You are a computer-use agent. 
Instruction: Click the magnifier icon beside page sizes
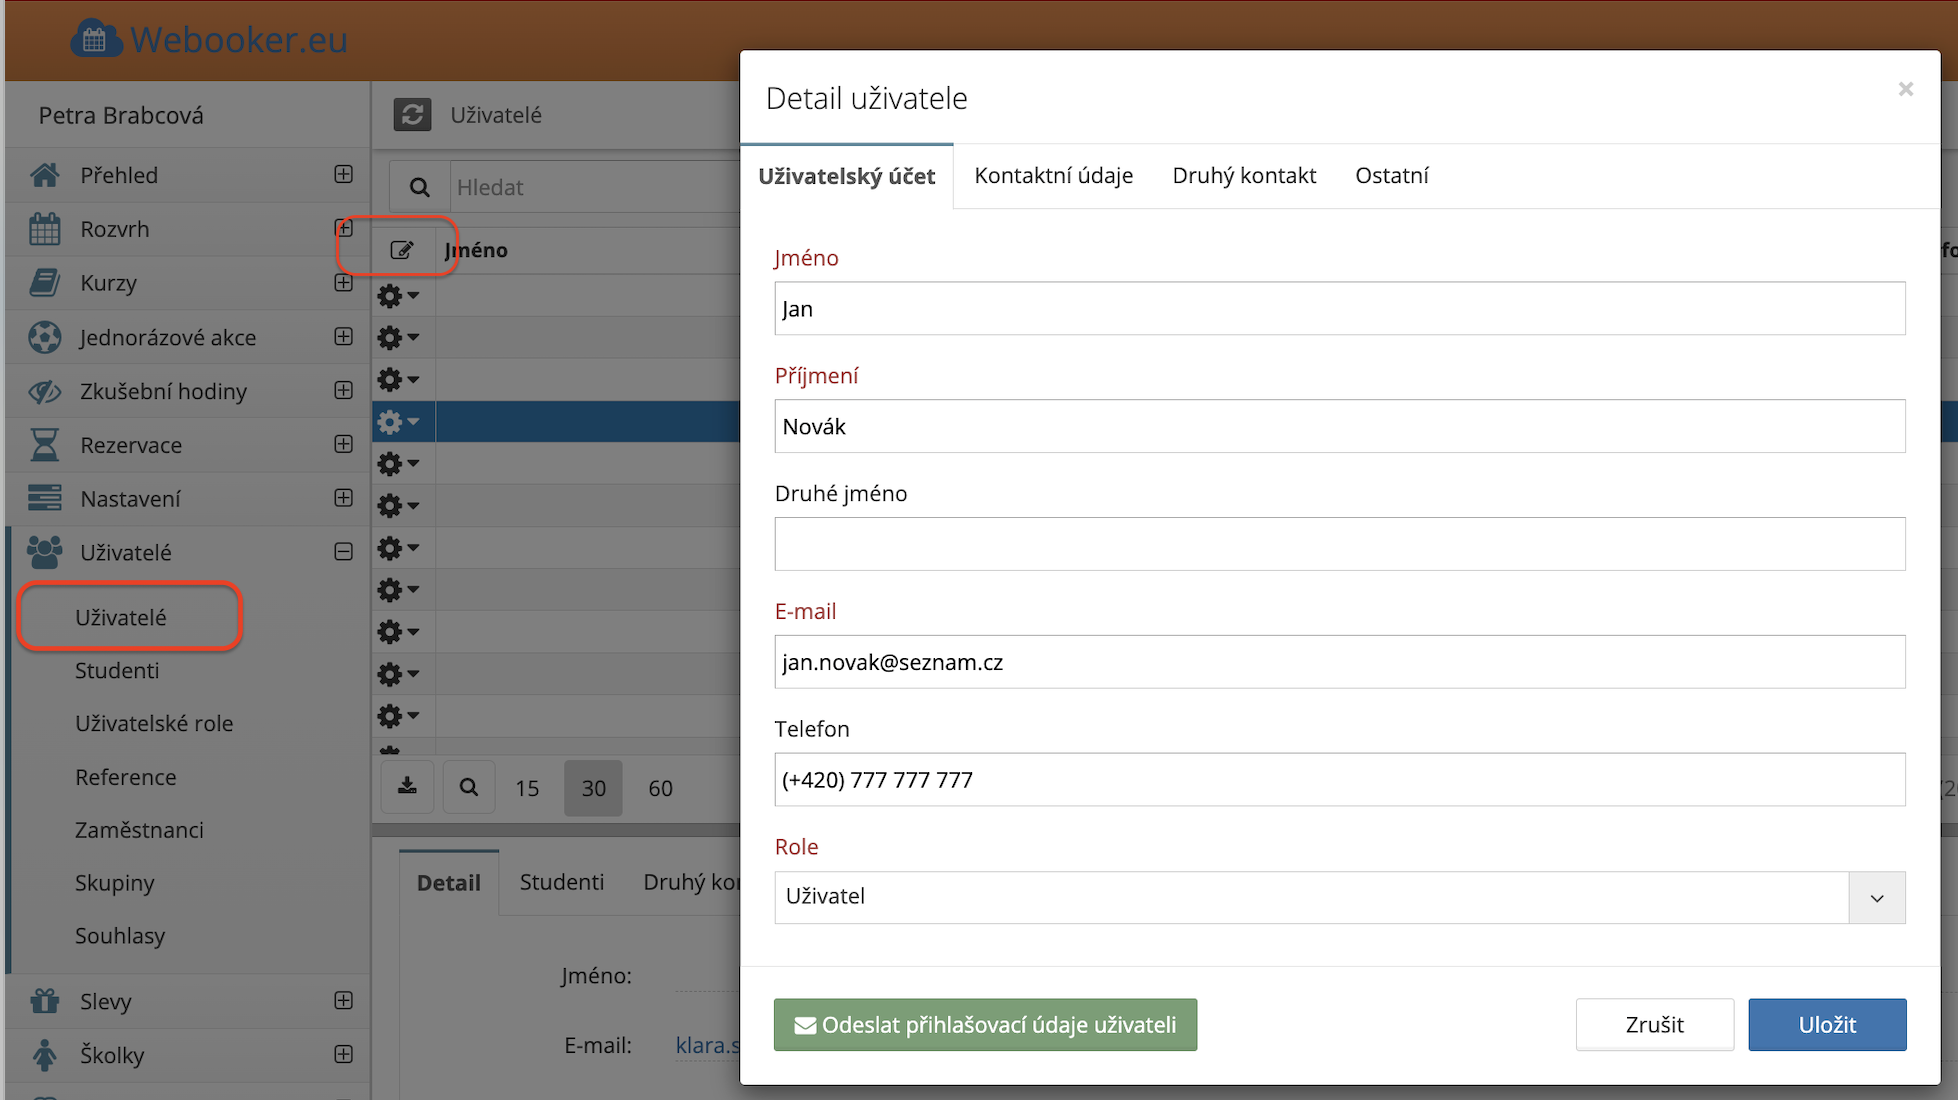tap(468, 787)
